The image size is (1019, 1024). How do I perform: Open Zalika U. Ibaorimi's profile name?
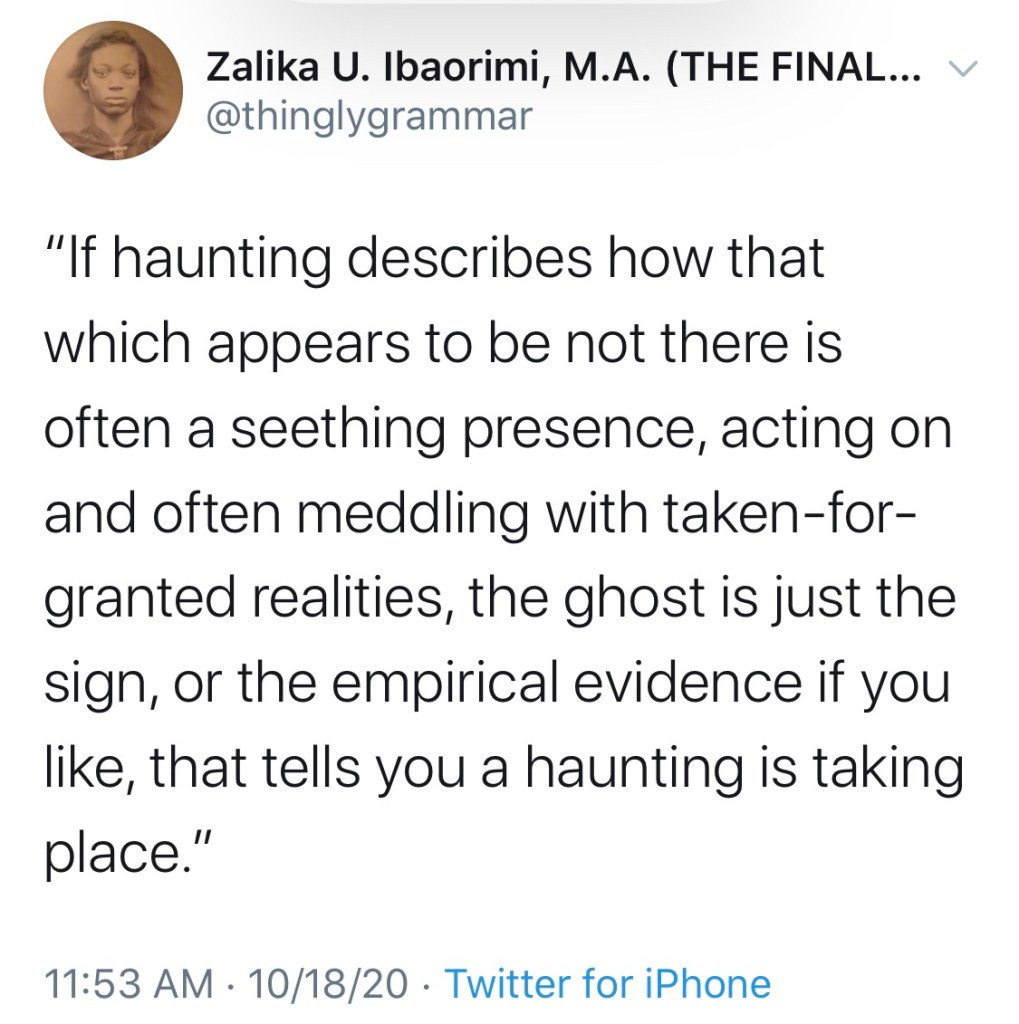tap(368, 70)
